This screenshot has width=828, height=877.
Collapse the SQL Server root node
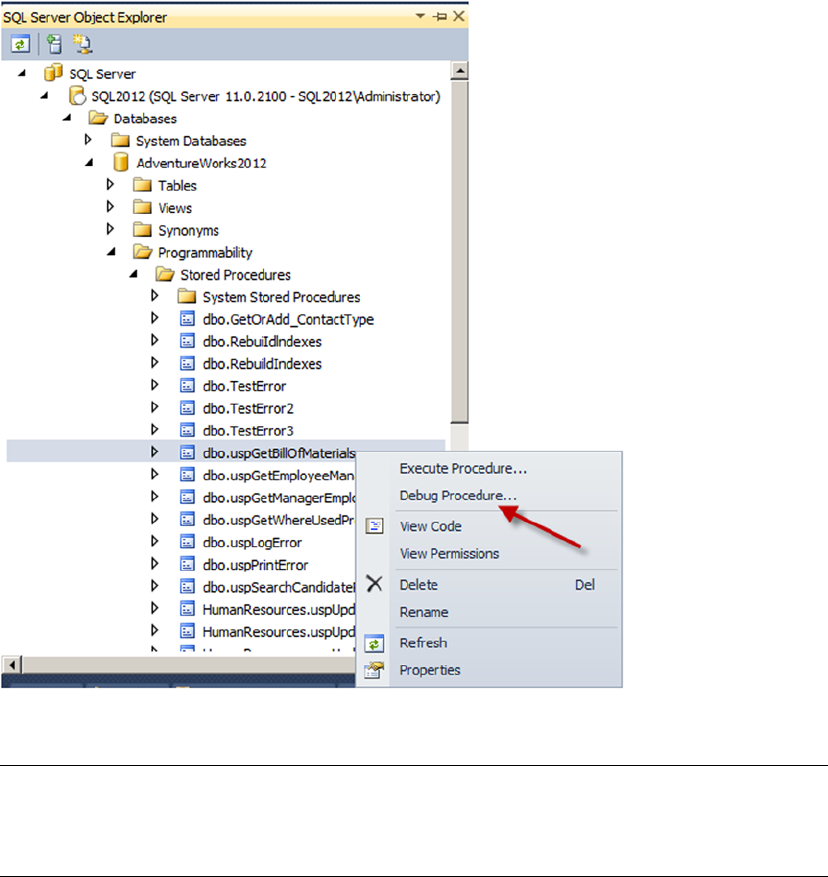[x=22, y=73]
